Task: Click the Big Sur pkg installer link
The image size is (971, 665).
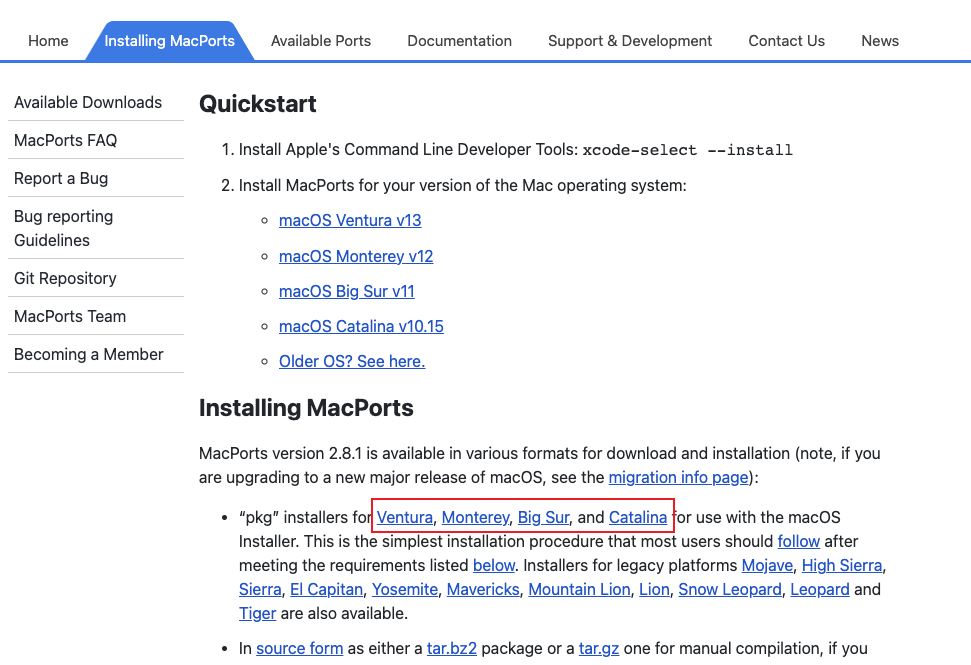Action: point(543,517)
